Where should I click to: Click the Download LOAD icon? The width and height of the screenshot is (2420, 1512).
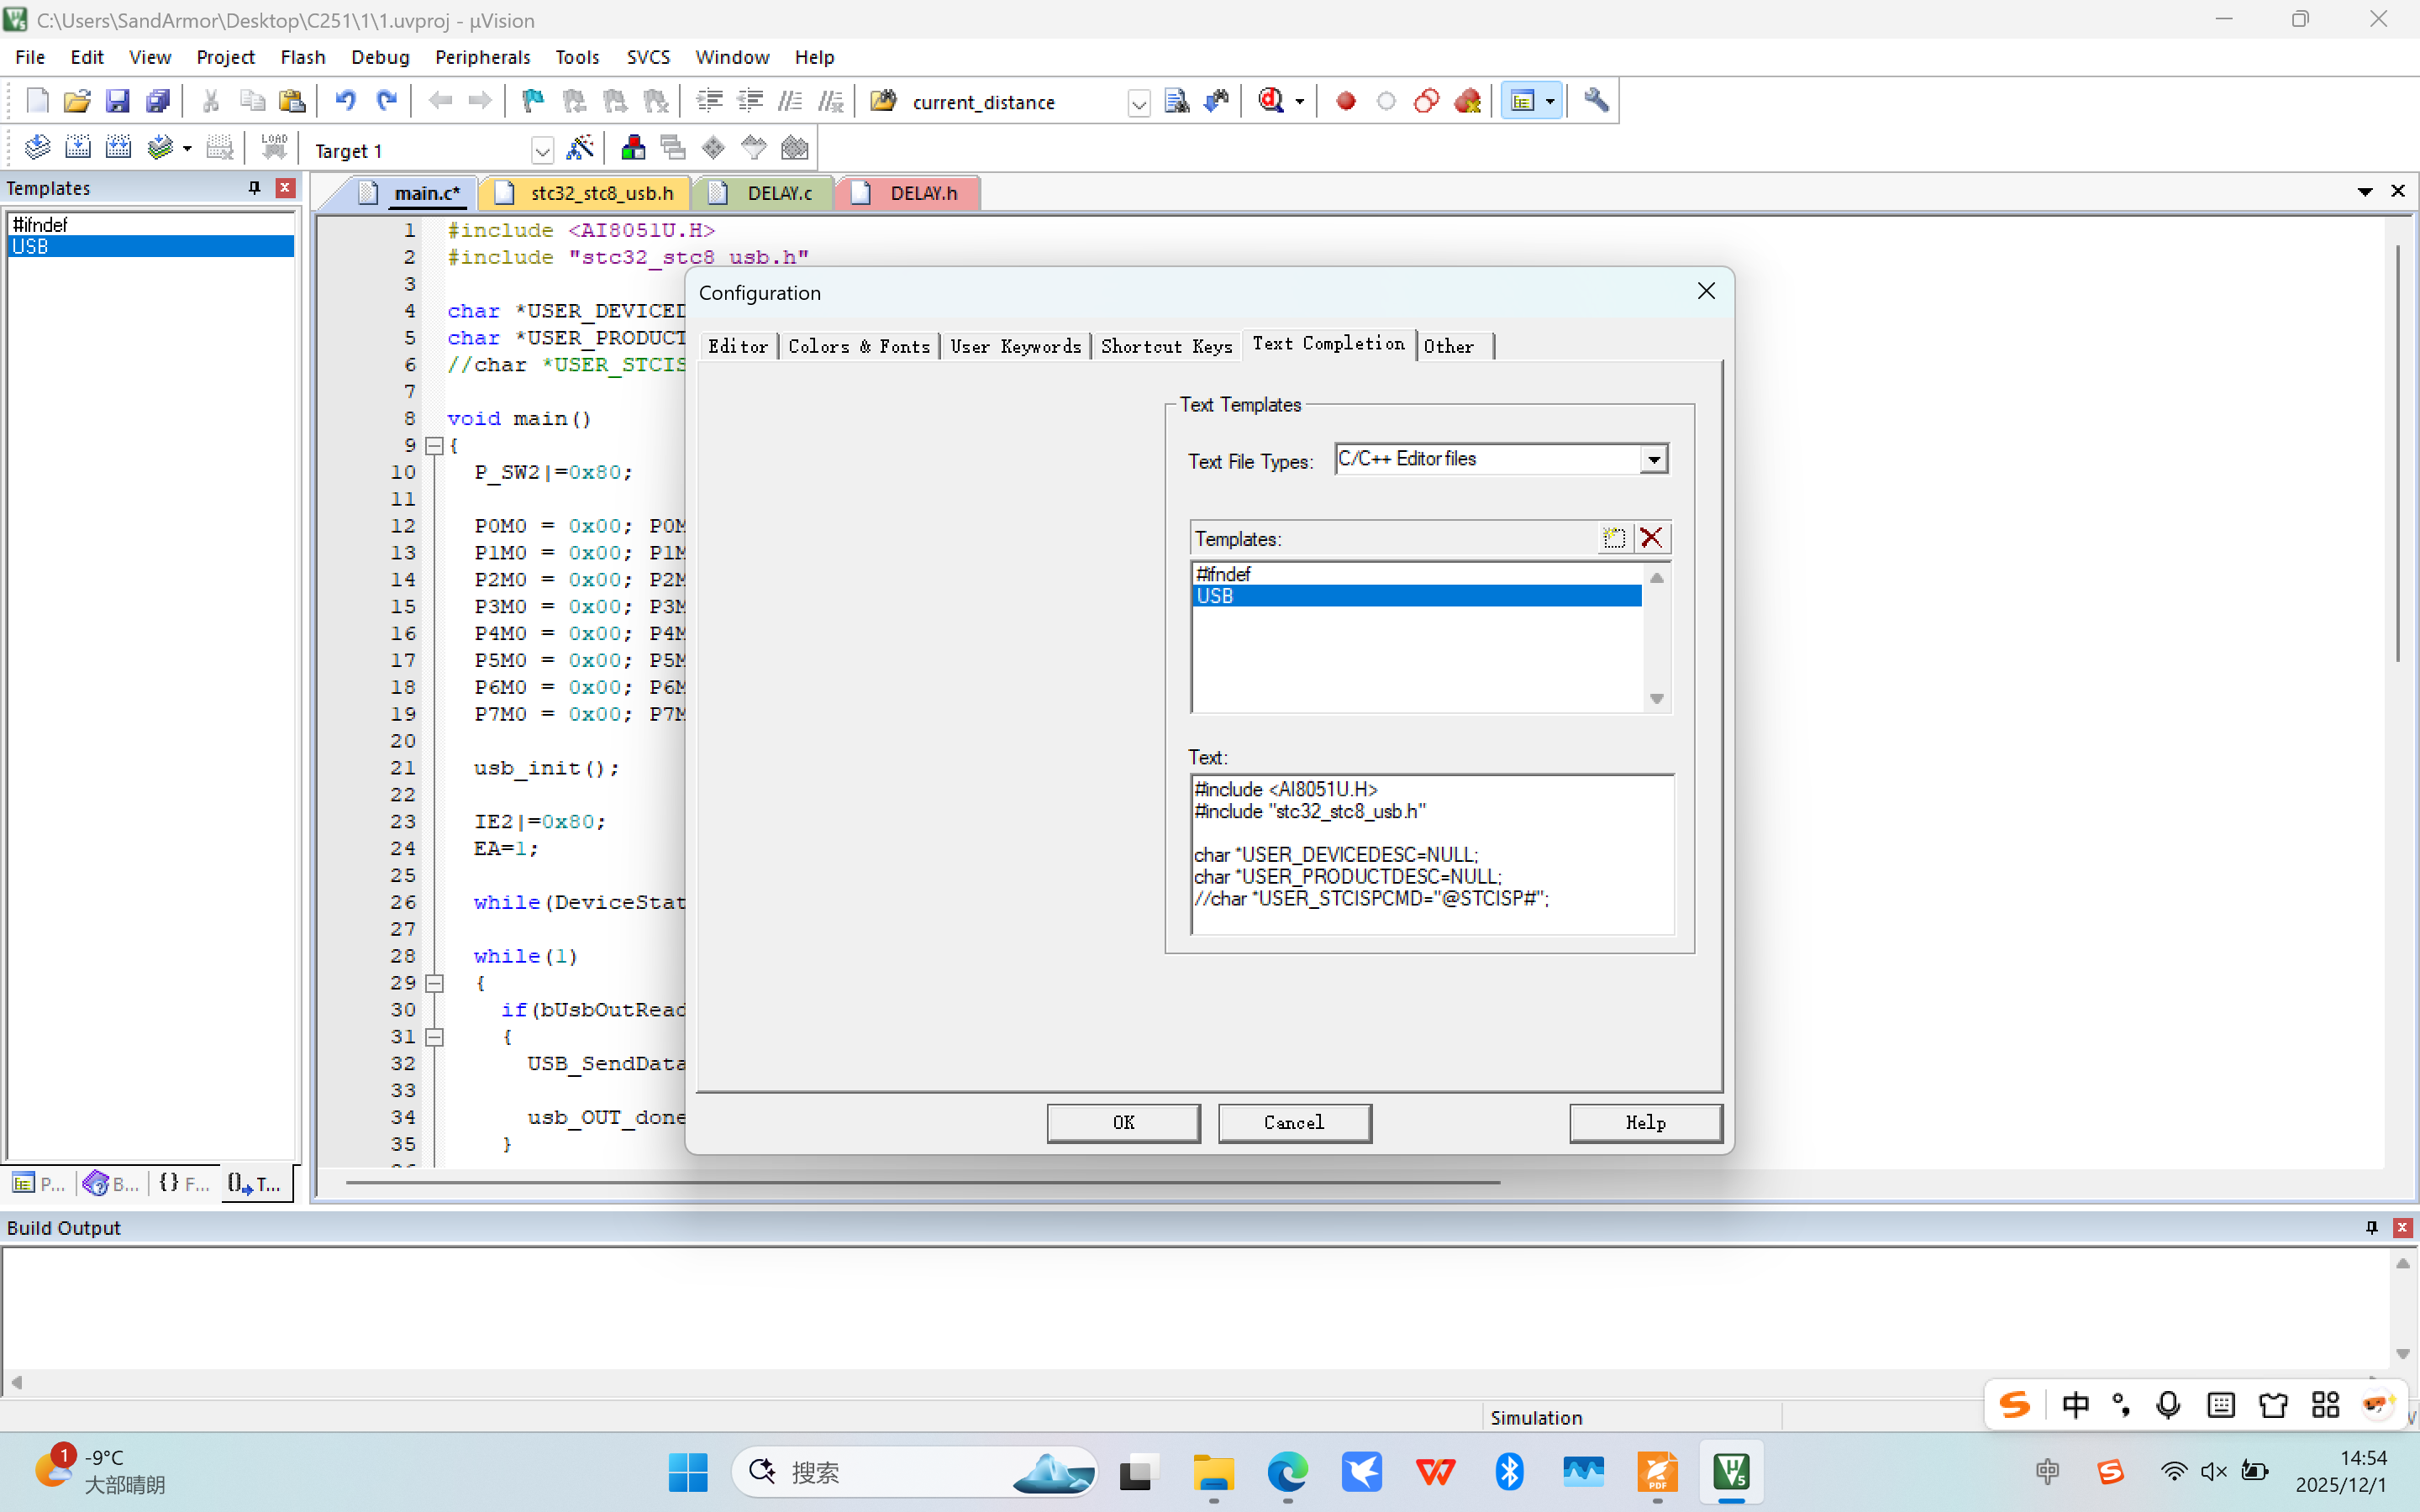(273, 148)
